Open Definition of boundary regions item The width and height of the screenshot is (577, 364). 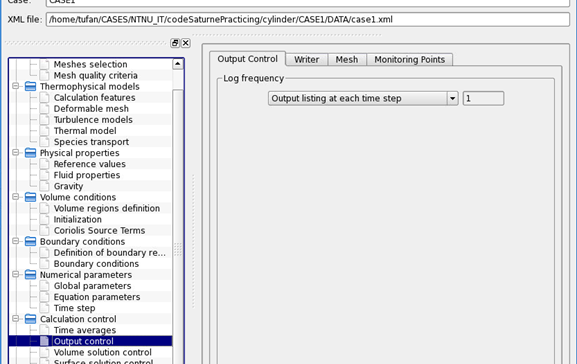coord(109,252)
